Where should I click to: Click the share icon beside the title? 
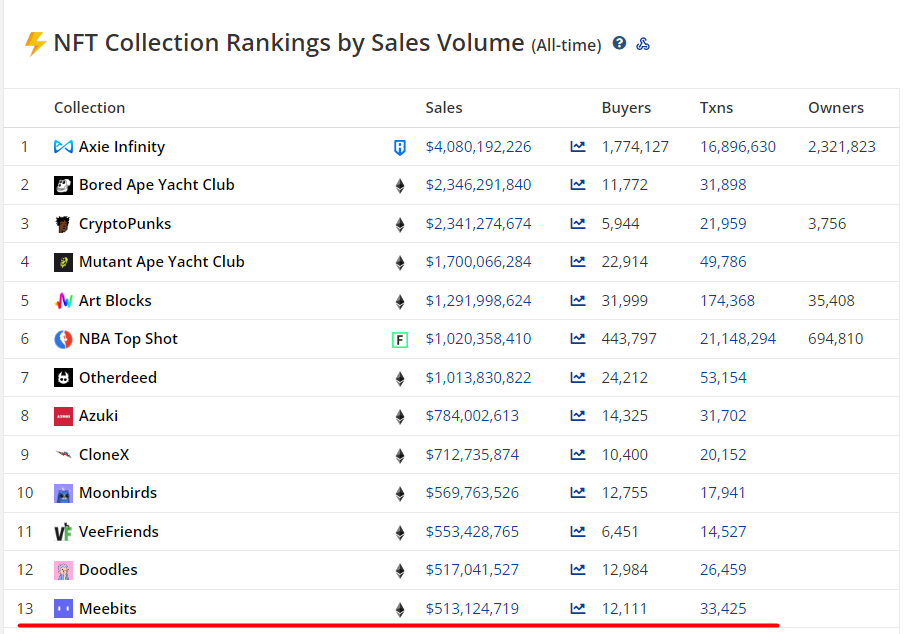643,44
